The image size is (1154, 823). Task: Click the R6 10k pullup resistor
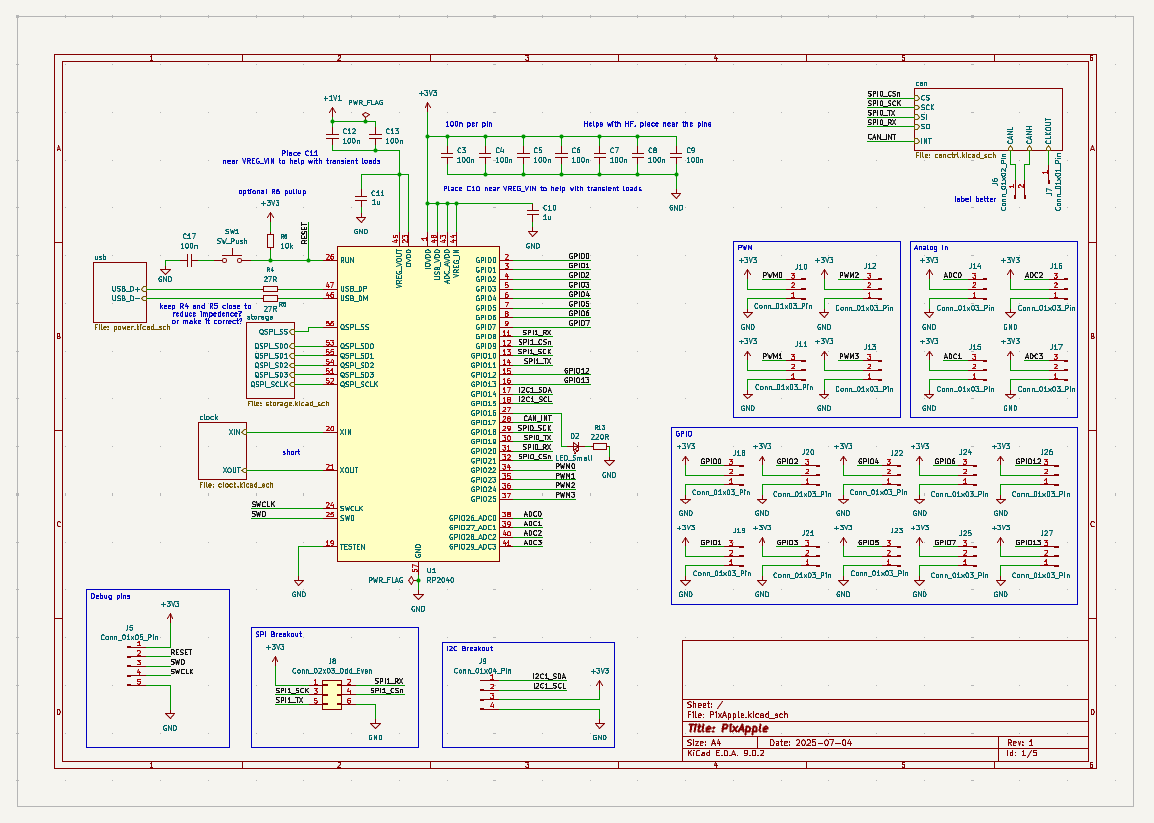(270, 241)
